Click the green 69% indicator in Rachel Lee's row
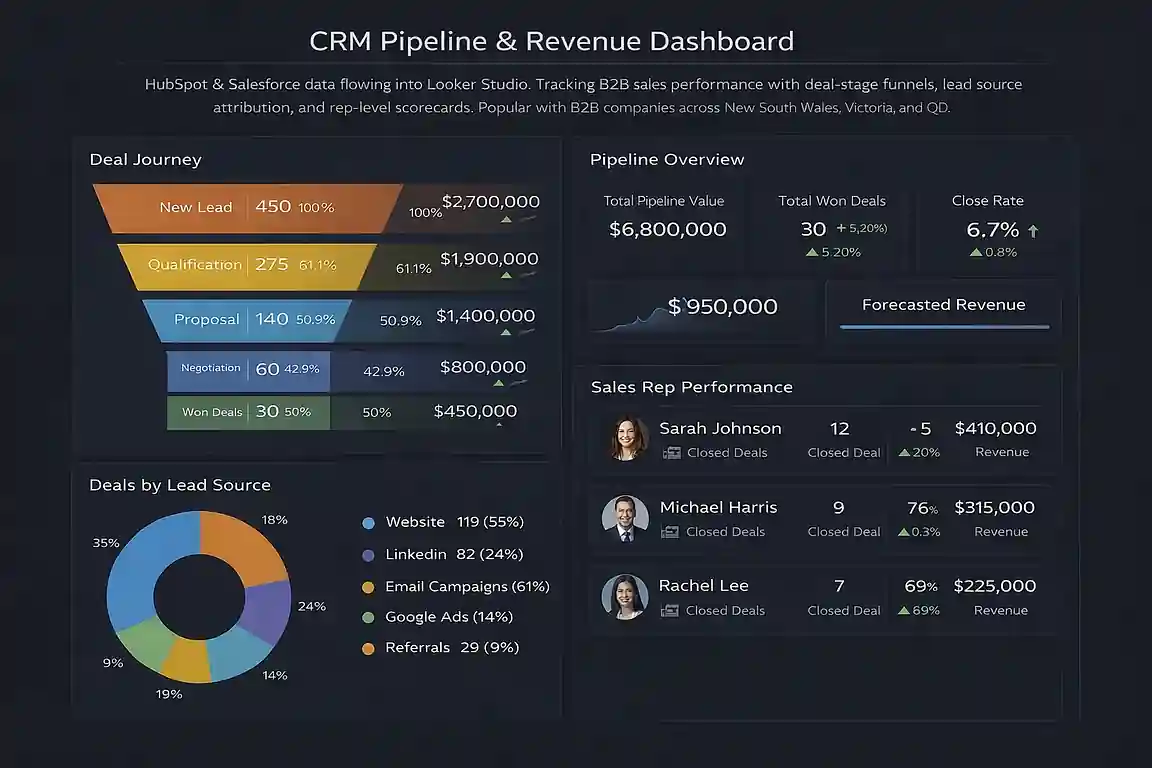Image resolution: width=1152 pixels, height=768 pixels. (918, 609)
